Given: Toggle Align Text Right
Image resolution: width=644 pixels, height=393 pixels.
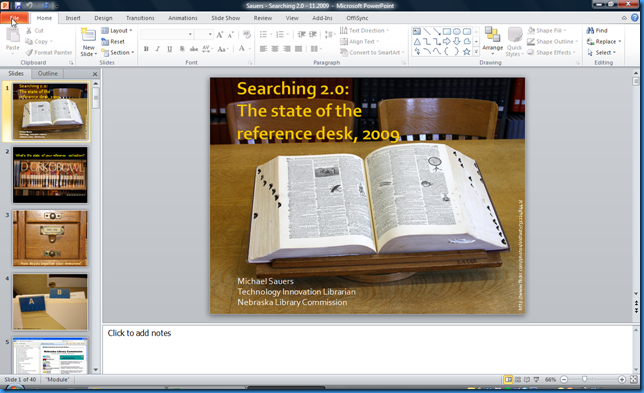Looking at the screenshot, I should pos(287,49).
